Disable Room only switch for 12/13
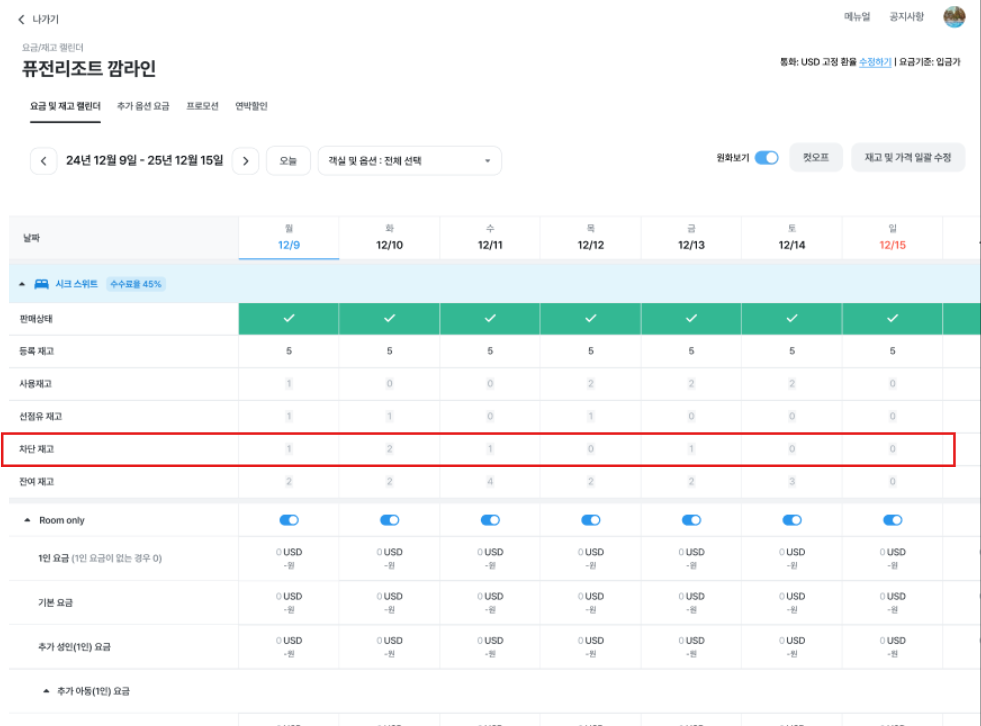The height and width of the screenshot is (726, 981). pos(691,520)
